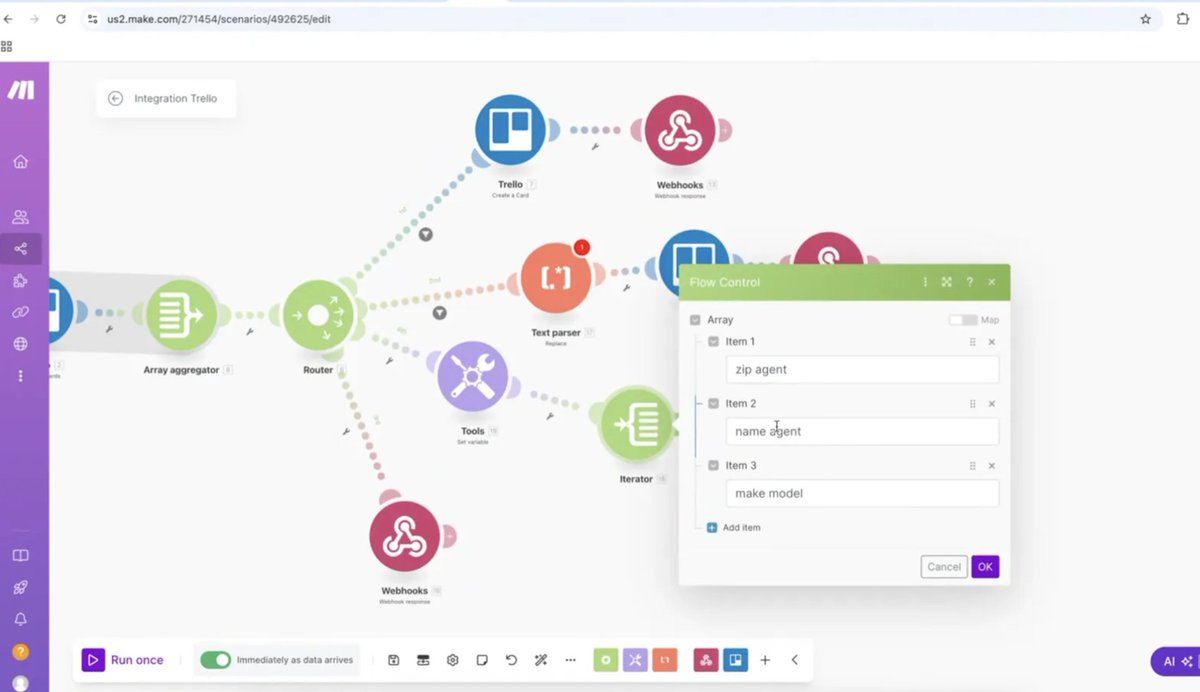
Task: Remove Item 1 with its X
Action: pos(992,342)
